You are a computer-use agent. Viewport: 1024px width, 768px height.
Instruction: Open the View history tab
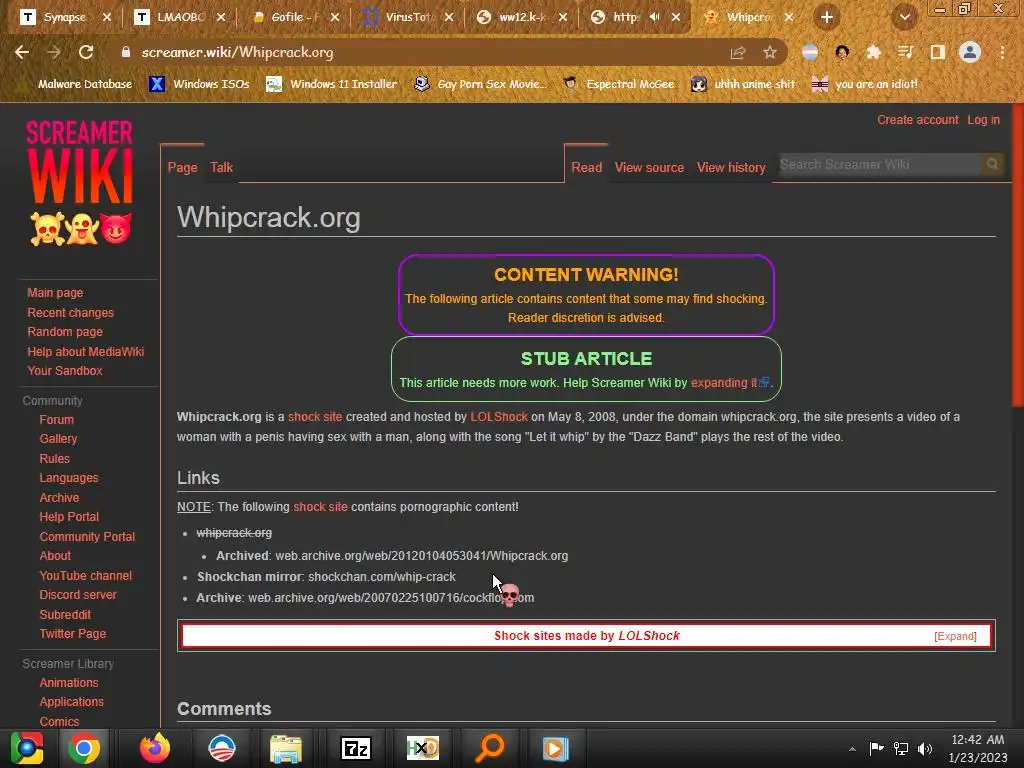click(x=731, y=167)
